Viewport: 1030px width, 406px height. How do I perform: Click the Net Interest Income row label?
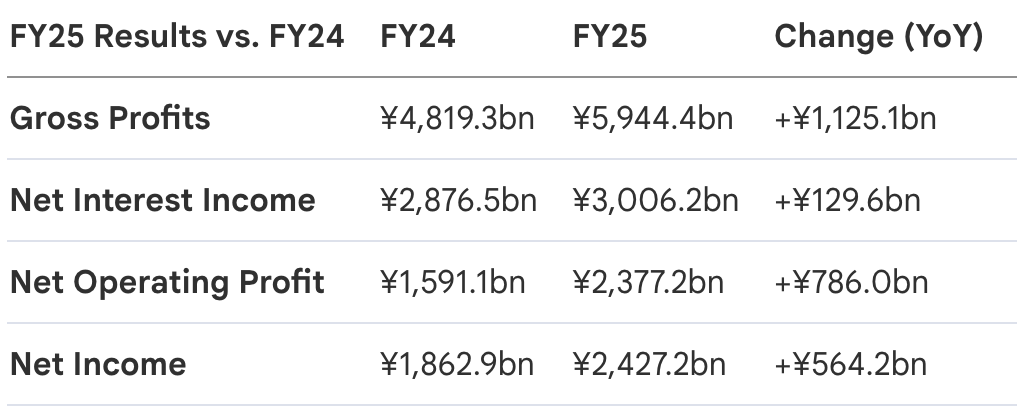pyautogui.click(x=163, y=200)
